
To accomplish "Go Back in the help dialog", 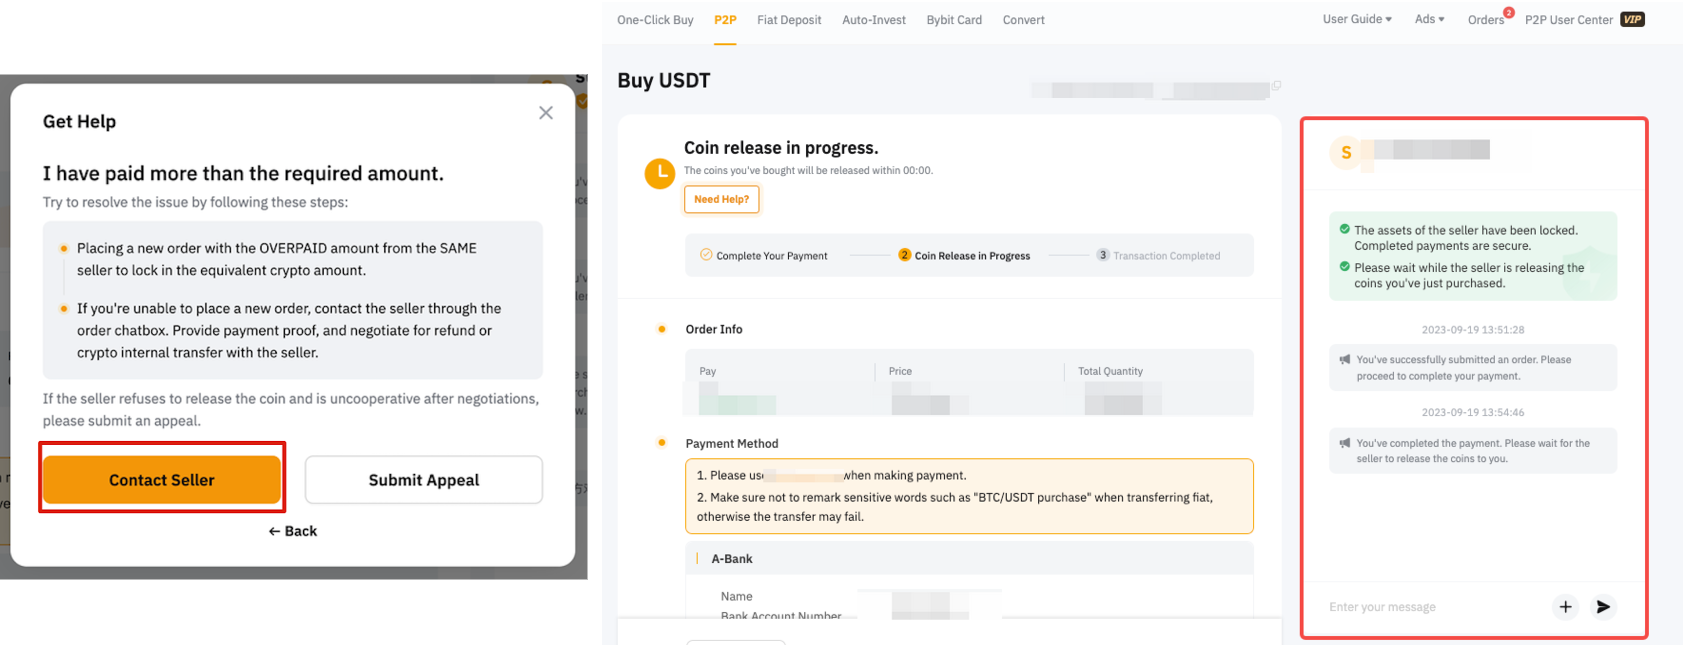I will [x=292, y=531].
